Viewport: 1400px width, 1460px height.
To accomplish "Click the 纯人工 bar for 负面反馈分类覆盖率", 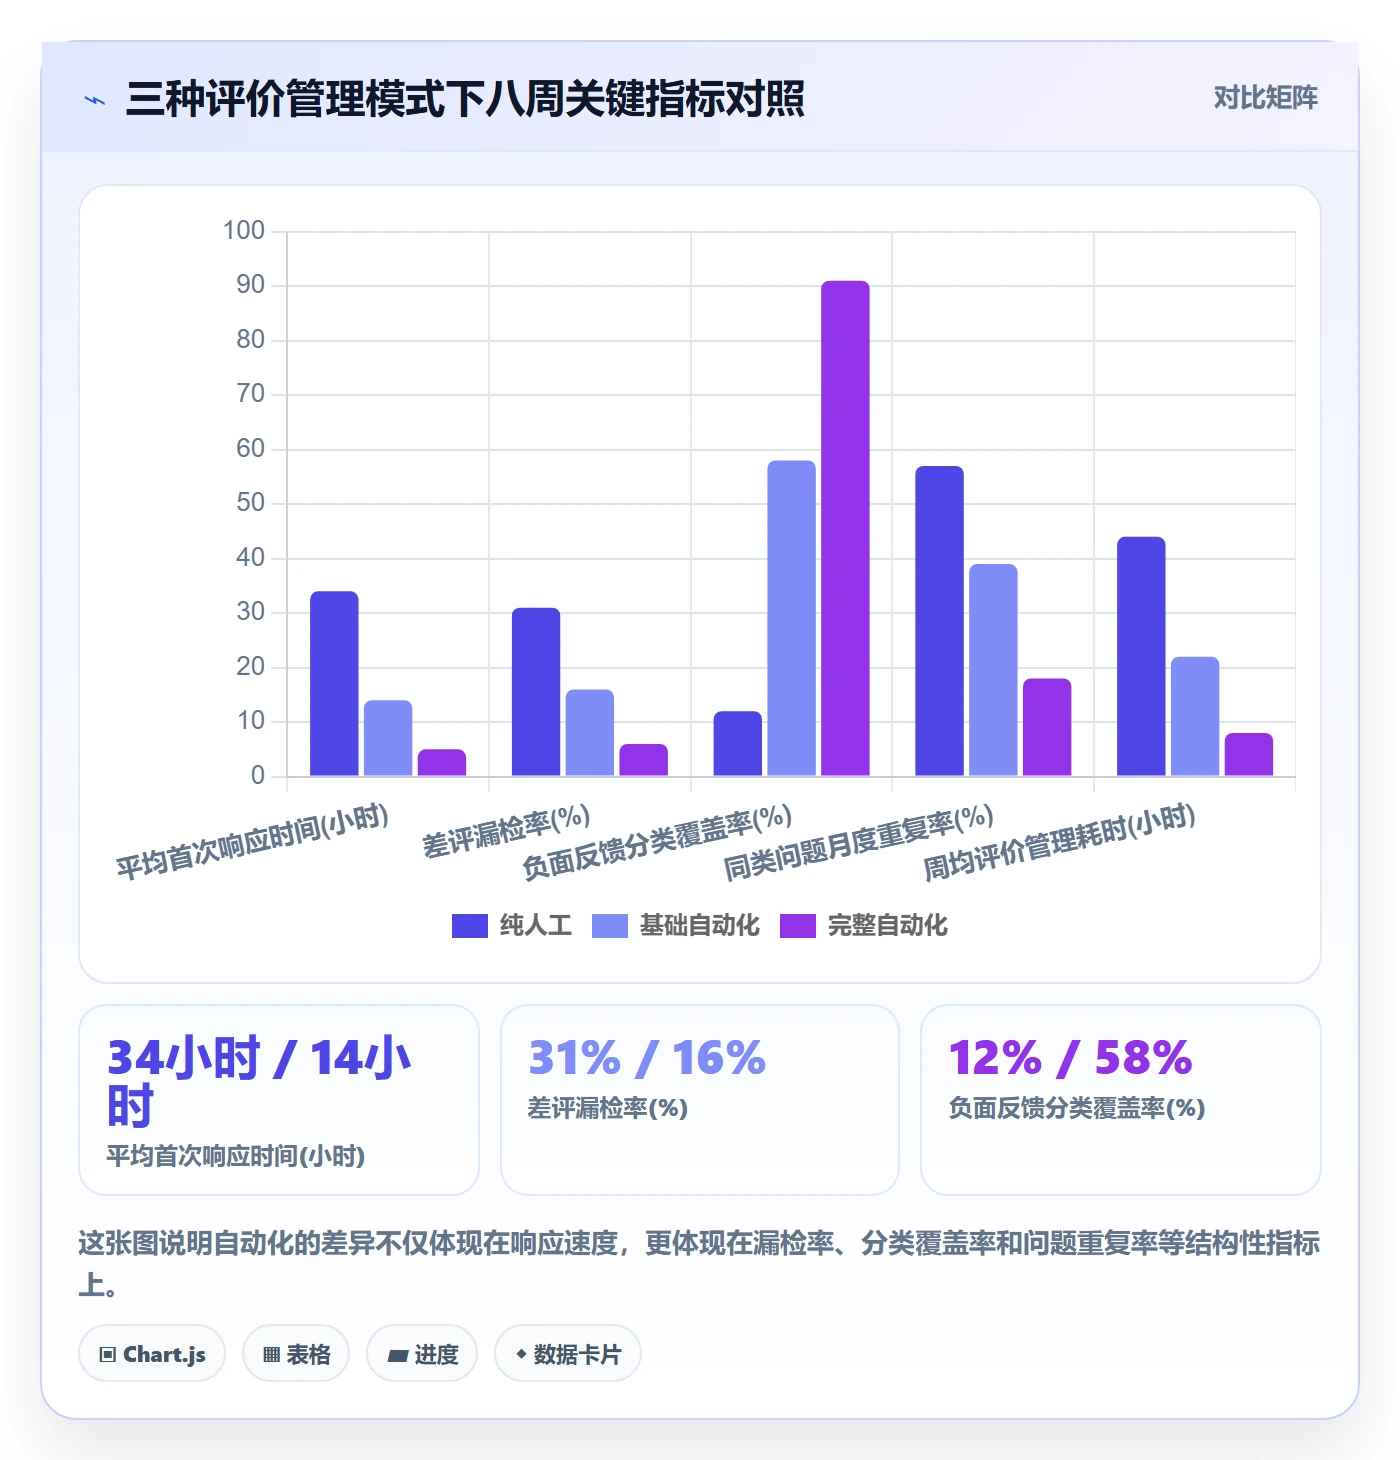I will 738,744.
